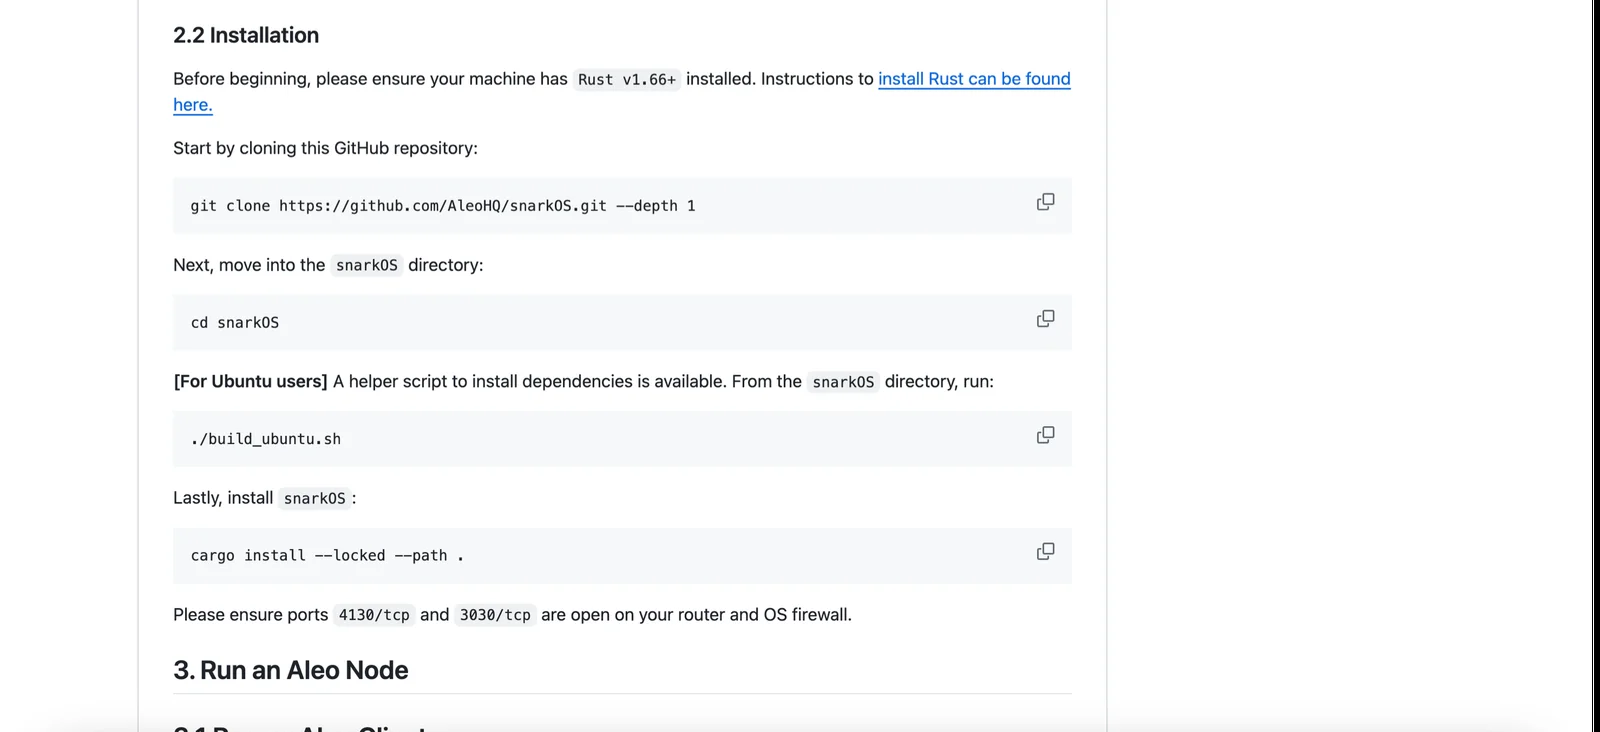
Task: Click the 'cd snarkOS' code text
Action: [x=235, y=323]
